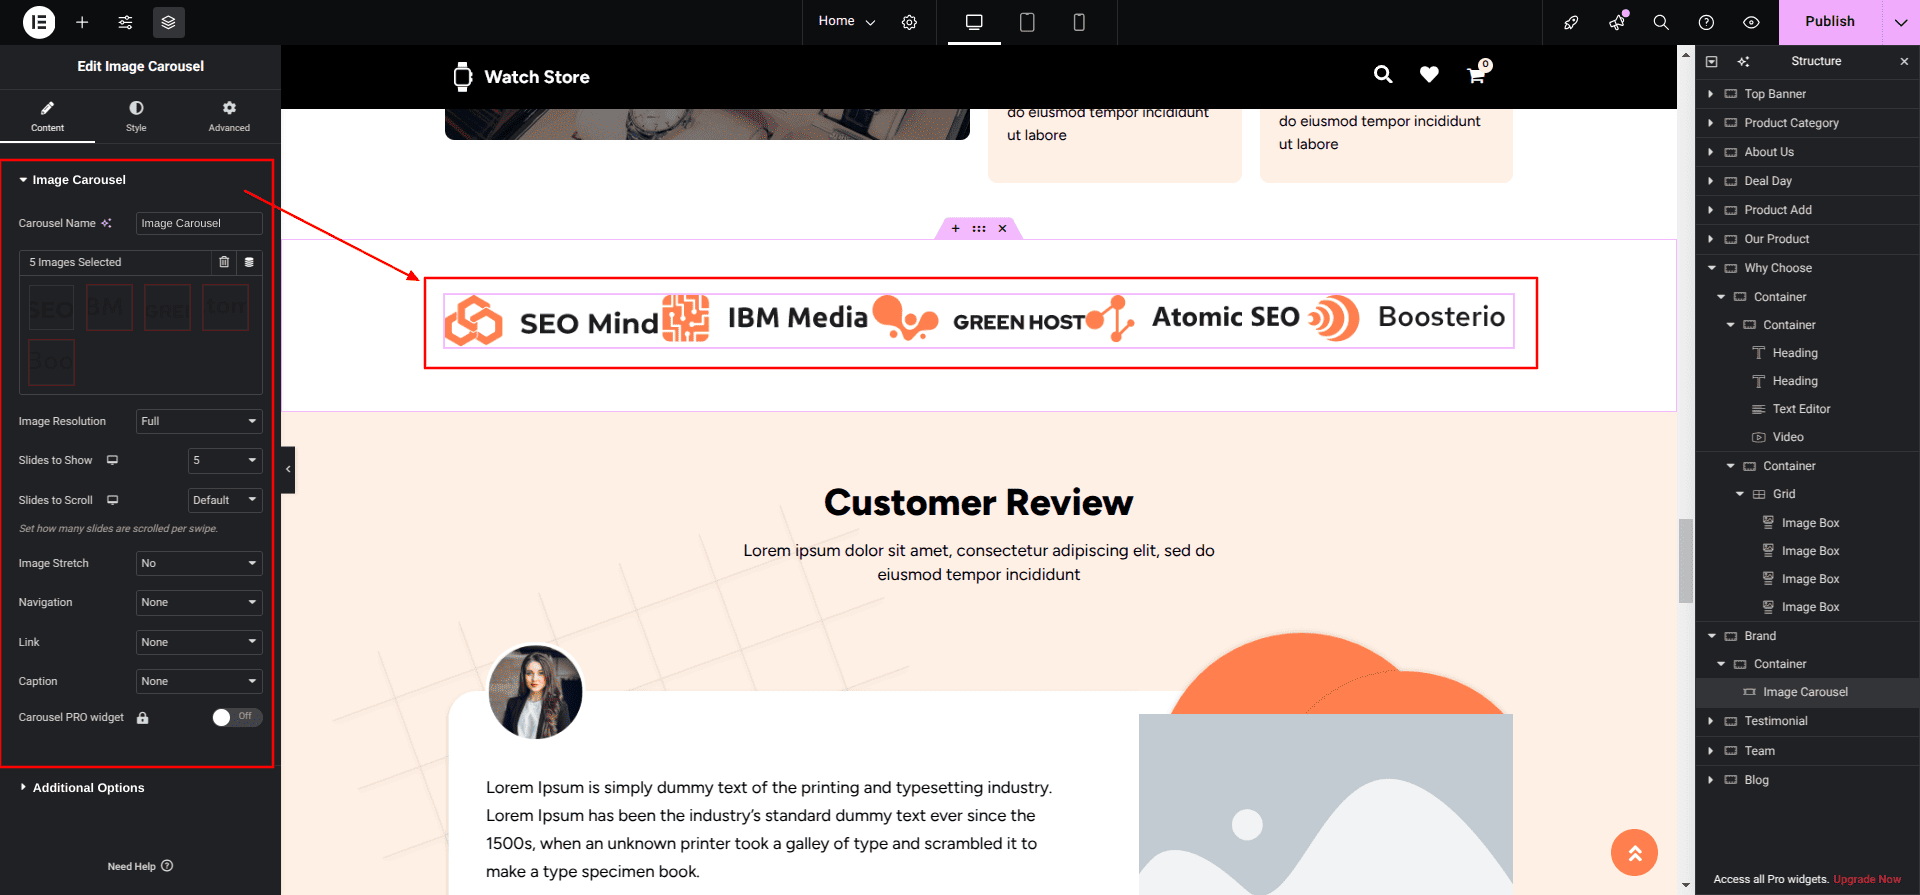Collapse the Image Carousel section
The image size is (1920, 895).
tap(72, 180)
